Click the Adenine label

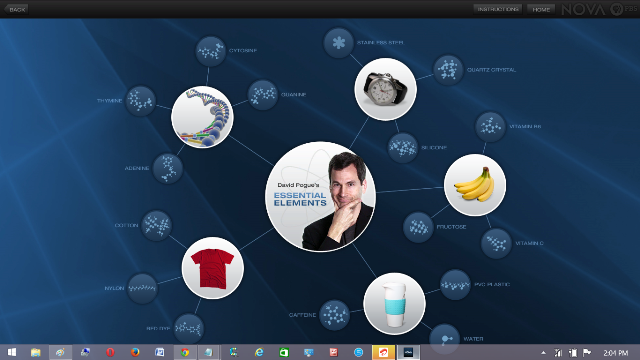(137, 168)
